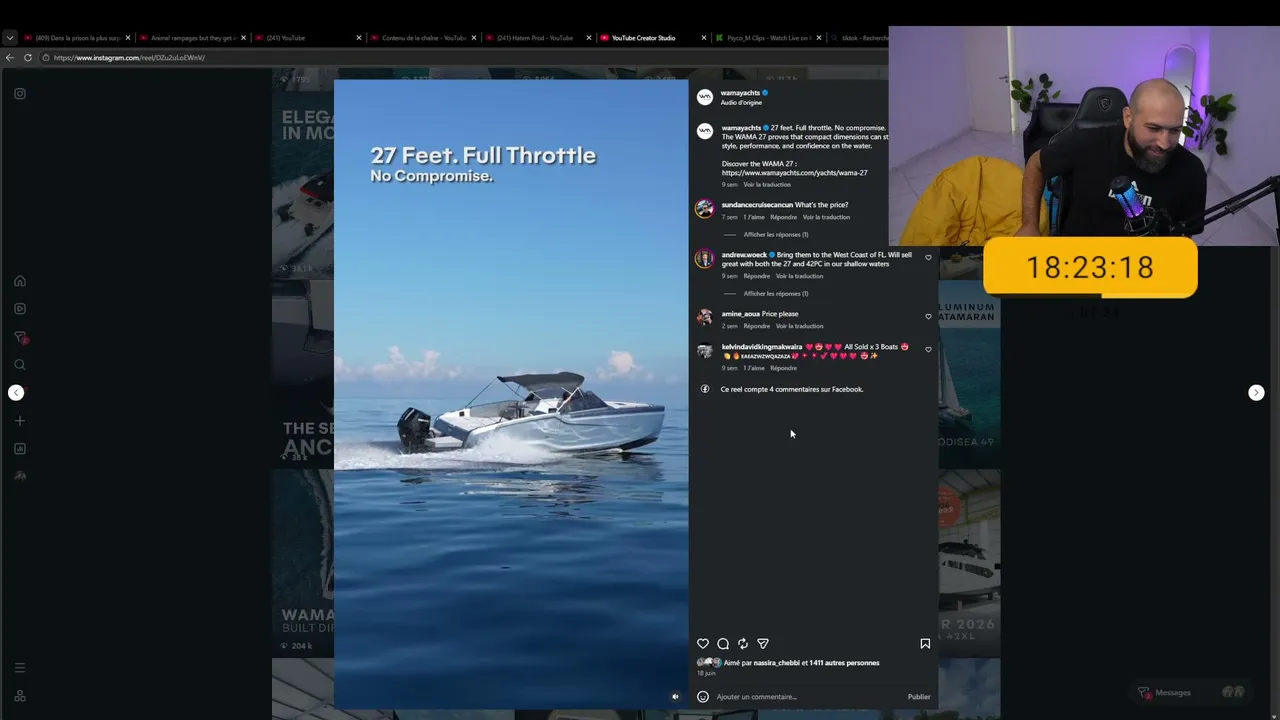Open the wamayachts.com WAMA 27 link
This screenshot has height=720, width=1280.
[795, 173]
